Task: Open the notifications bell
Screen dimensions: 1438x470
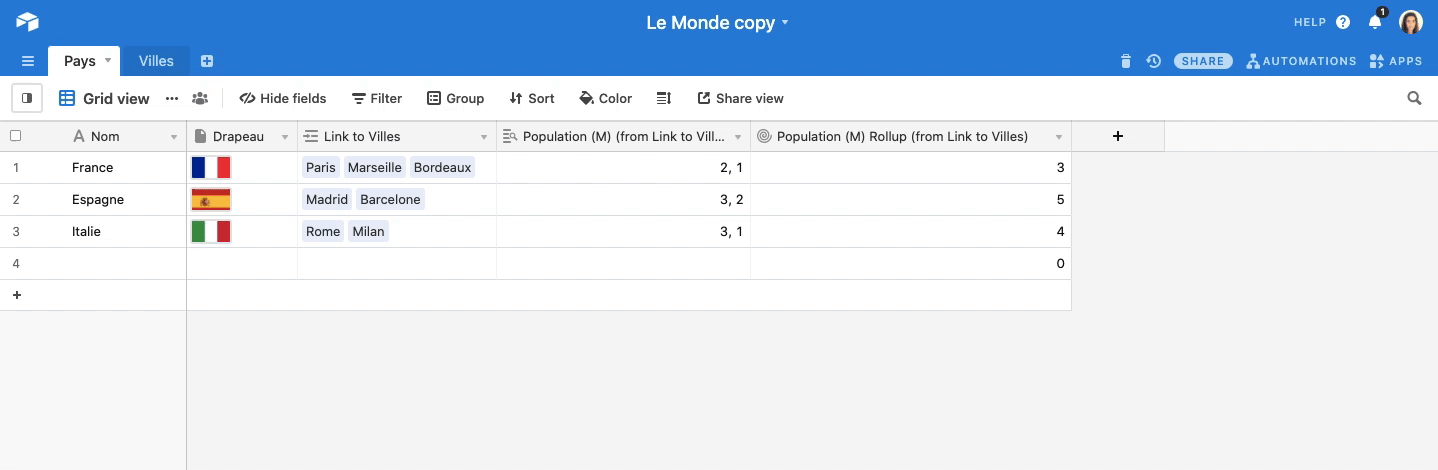Action: coord(1375,22)
